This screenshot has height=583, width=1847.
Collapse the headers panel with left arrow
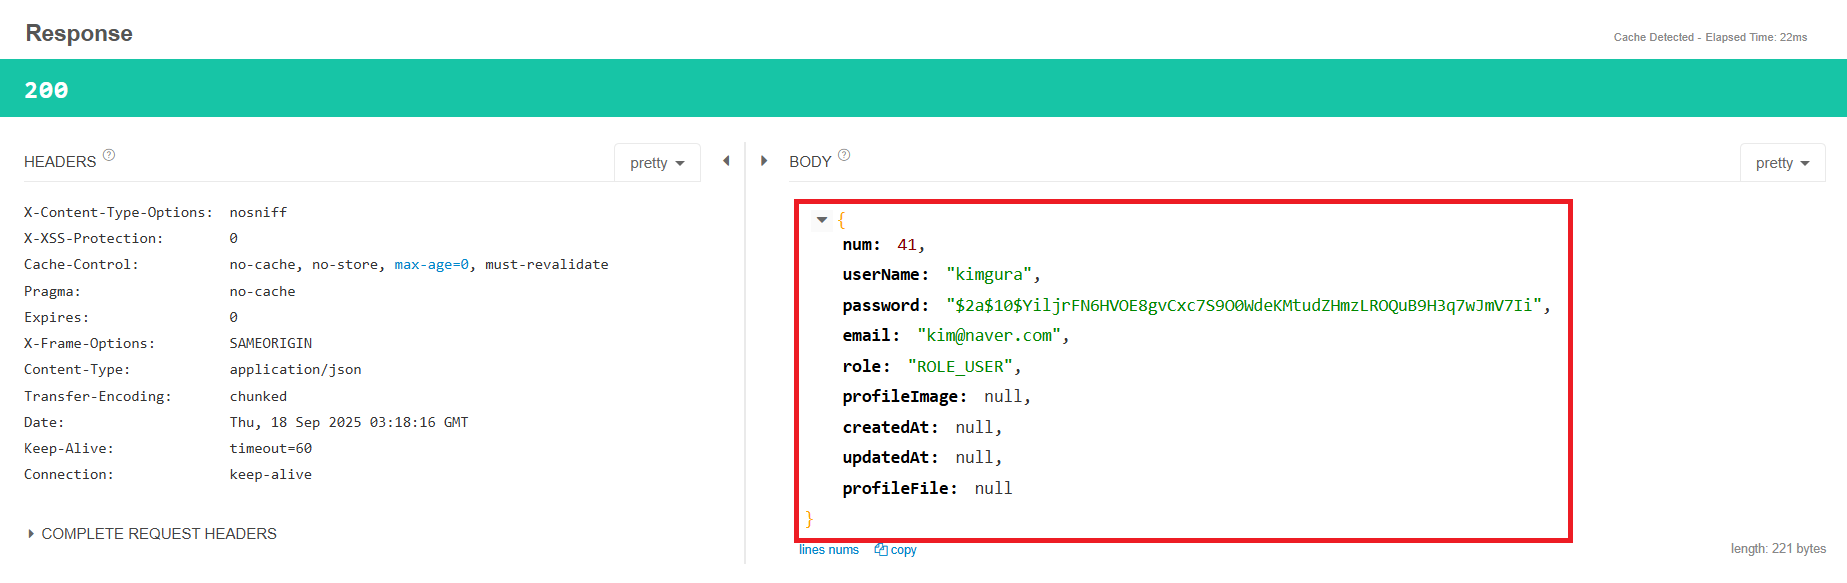(726, 161)
